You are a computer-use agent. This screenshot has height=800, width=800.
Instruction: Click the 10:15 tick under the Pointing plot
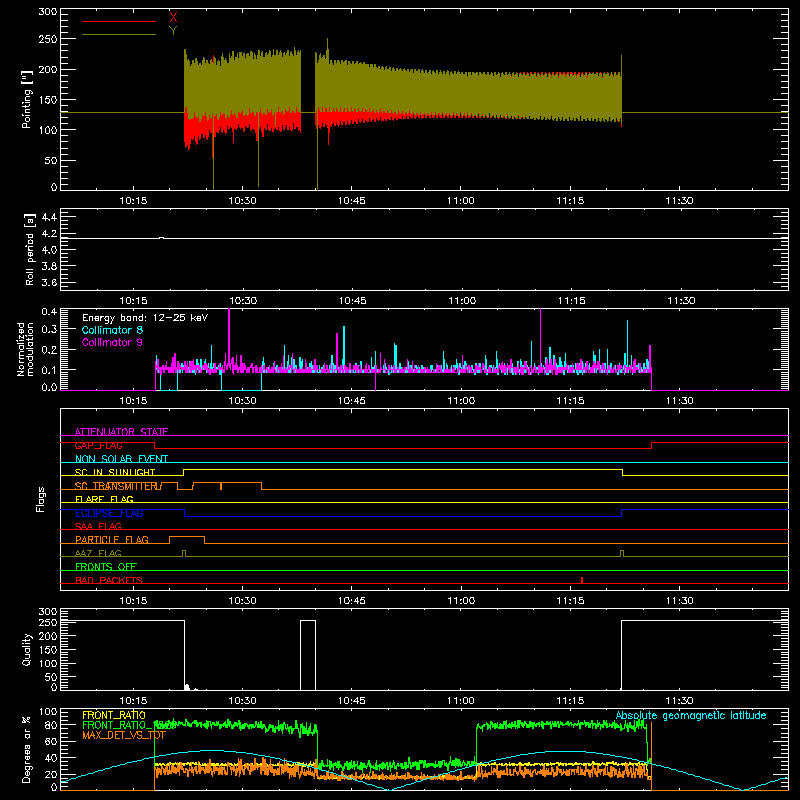[133, 201]
